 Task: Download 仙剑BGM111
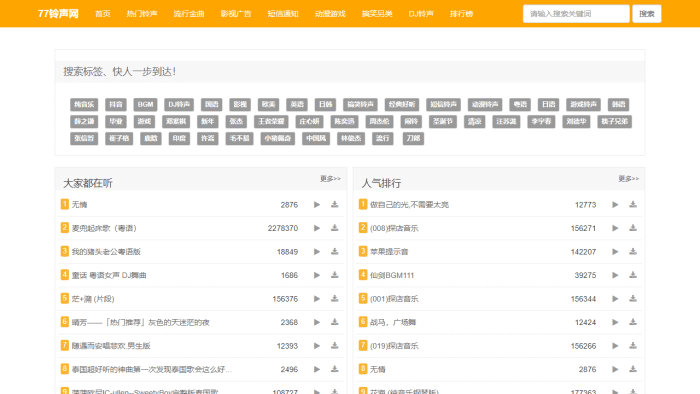633,275
